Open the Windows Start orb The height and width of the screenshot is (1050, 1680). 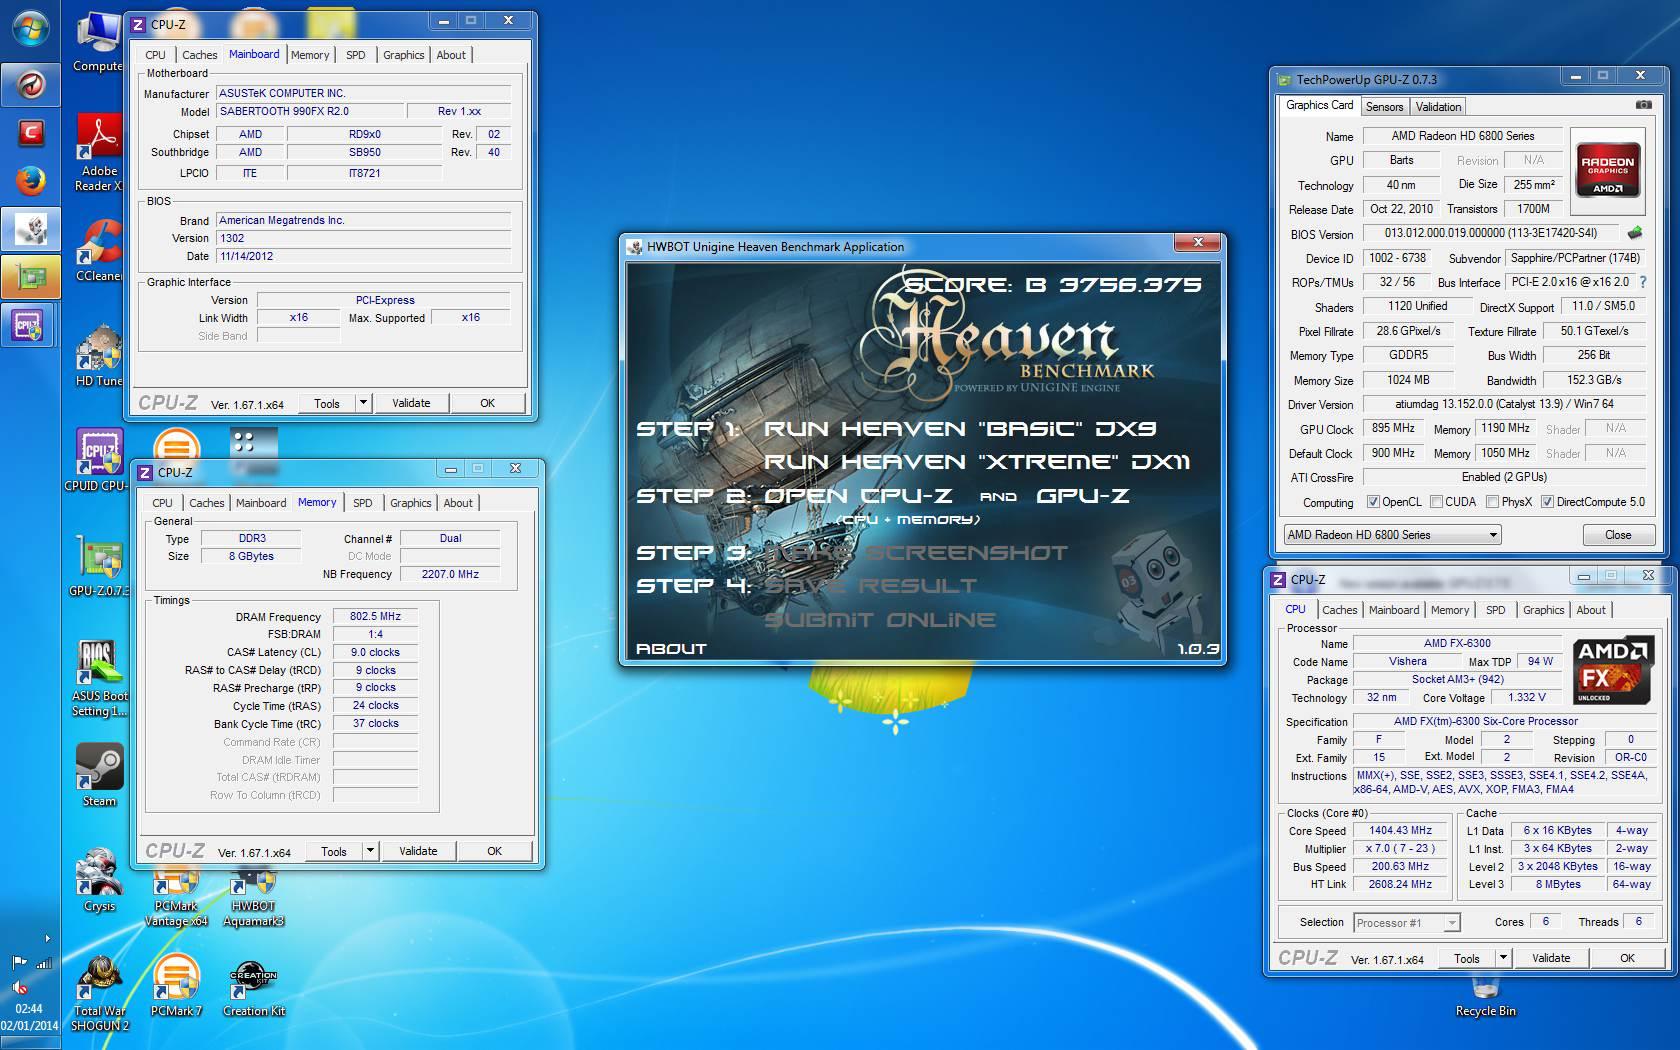30,30
